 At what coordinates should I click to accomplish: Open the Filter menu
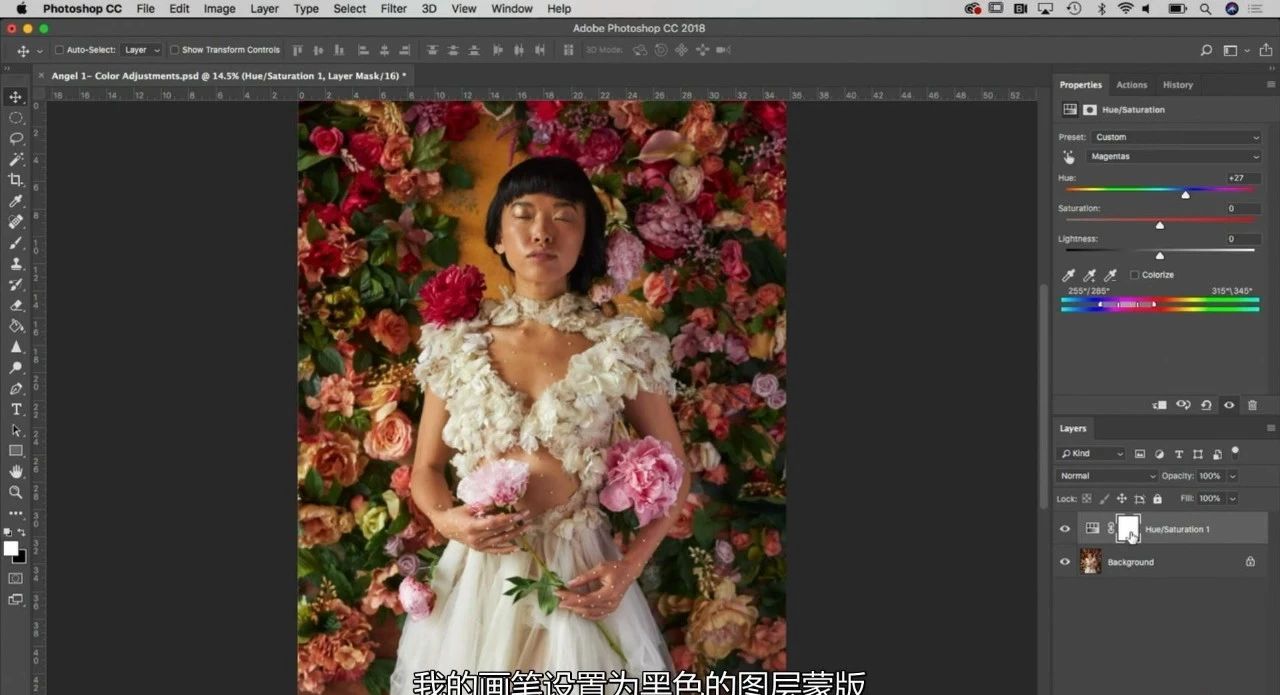[394, 9]
